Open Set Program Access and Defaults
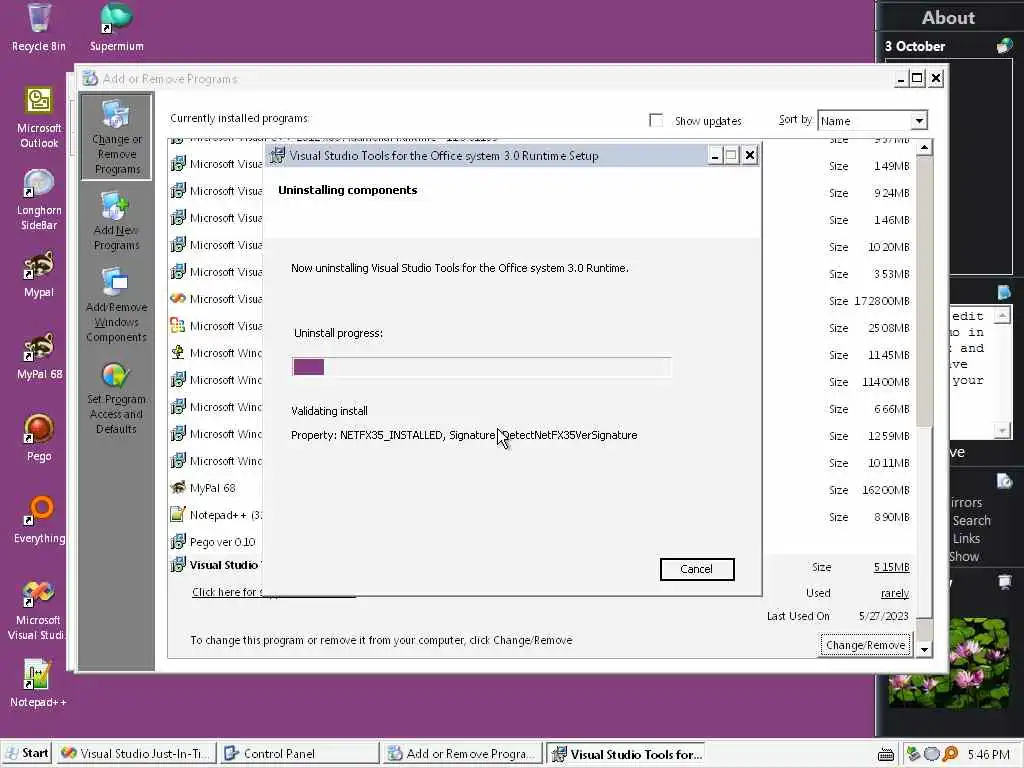This screenshot has width=1024, height=768. 116,398
